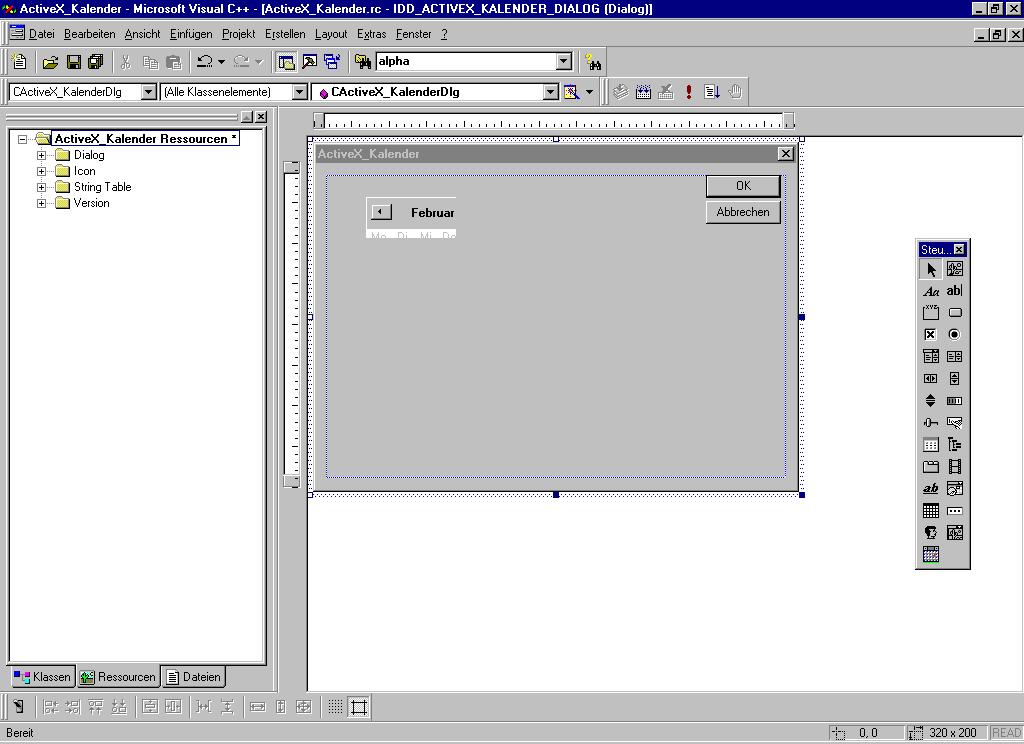Screen dimensions: 1024x744
Task: Toggle the dialog grid display
Action: [335, 707]
